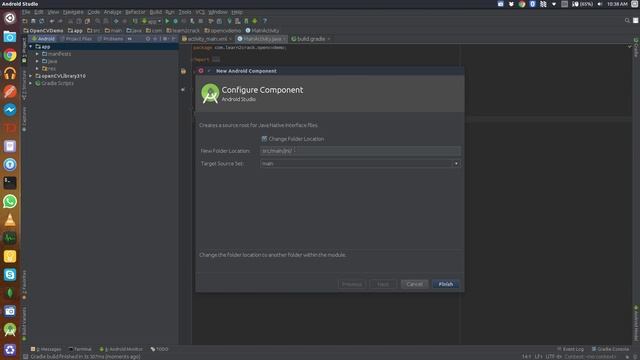This screenshot has width=640, height=360.
Task: Open the Terminal tool window
Action: (x=80, y=349)
